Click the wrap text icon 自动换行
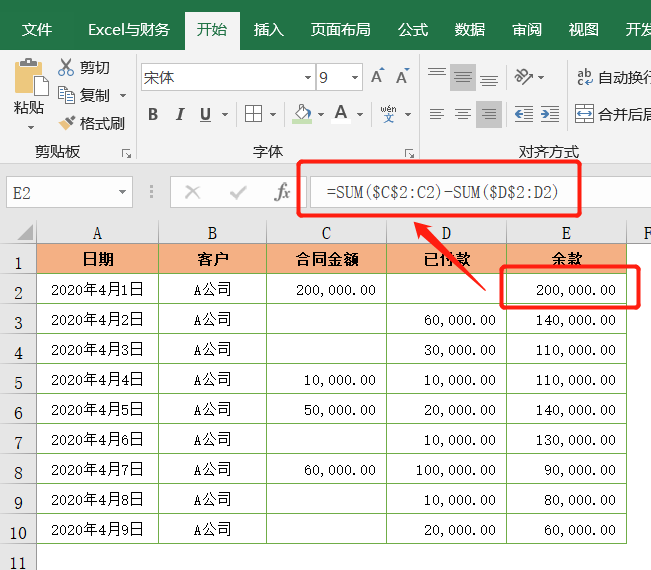The width and height of the screenshot is (651, 570). pos(585,77)
